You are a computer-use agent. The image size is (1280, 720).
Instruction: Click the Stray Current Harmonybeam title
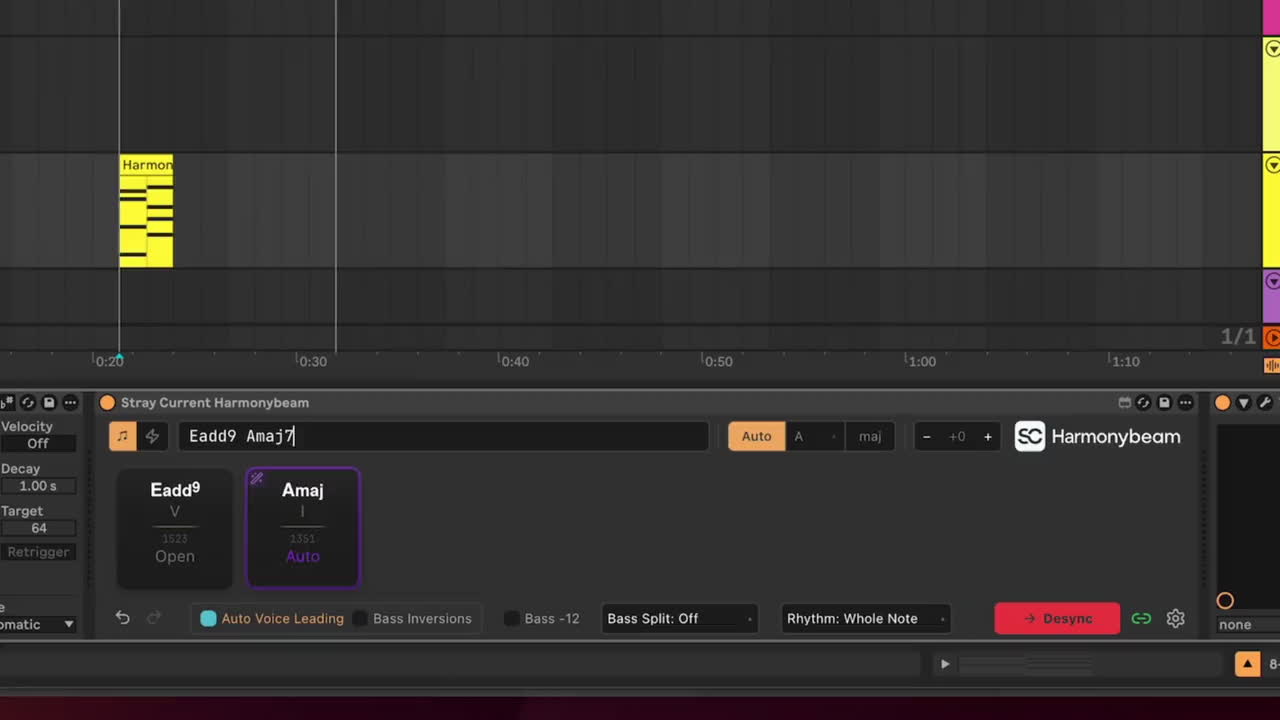click(x=215, y=403)
